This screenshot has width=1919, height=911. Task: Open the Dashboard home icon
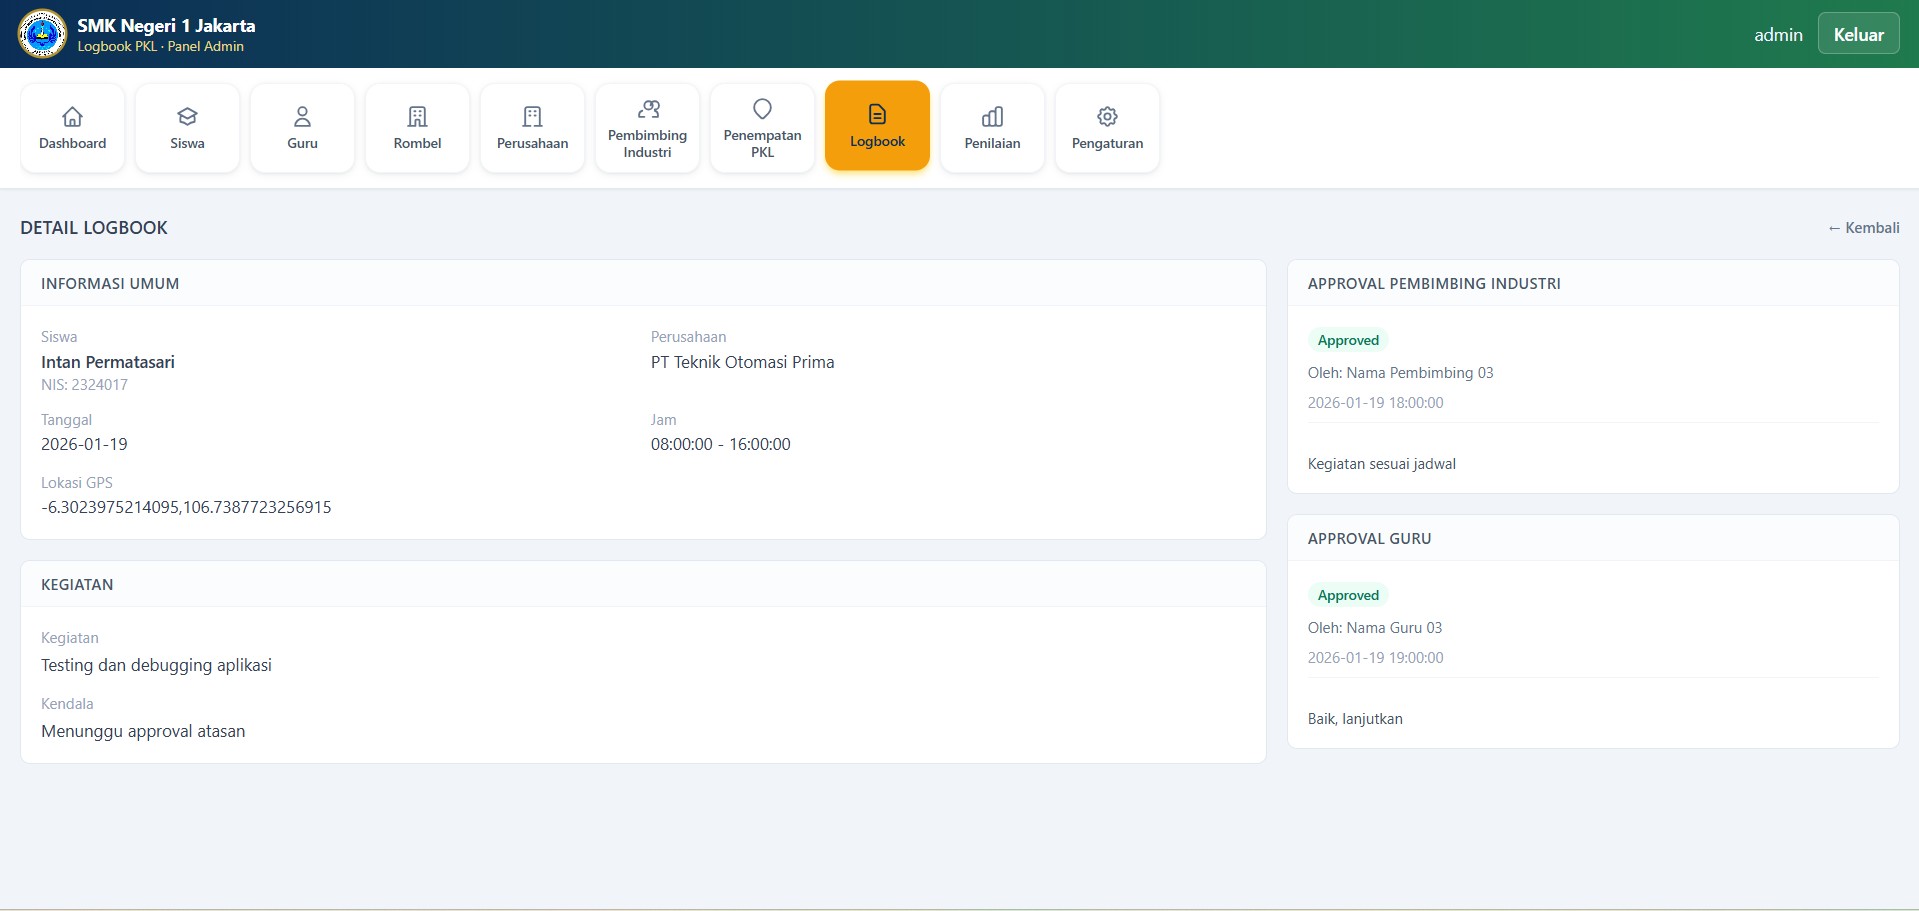click(72, 116)
